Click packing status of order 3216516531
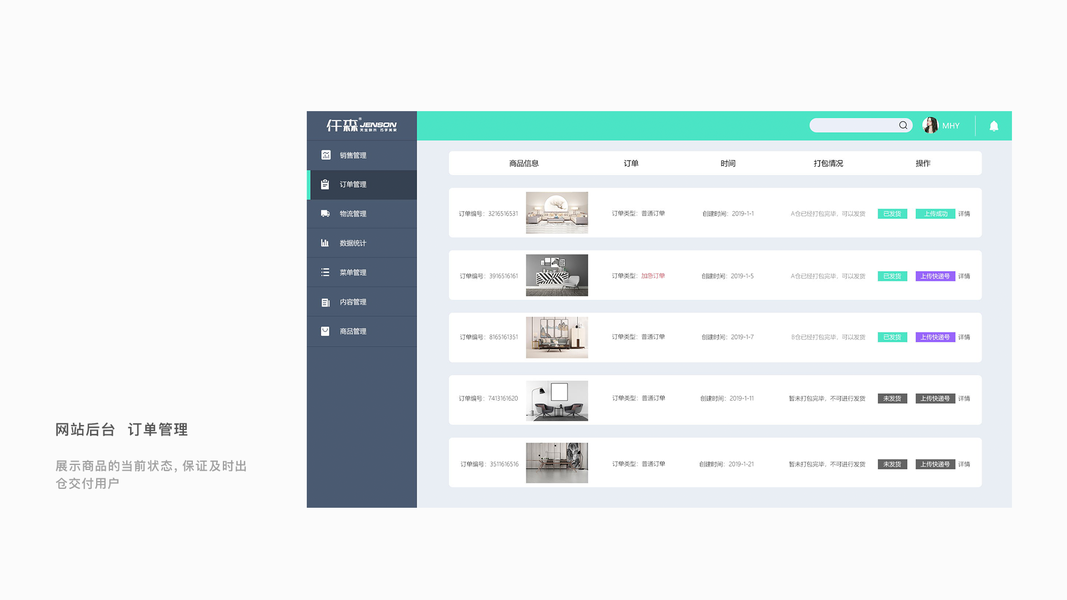1067x600 pixels. click(x=827, y=214)
